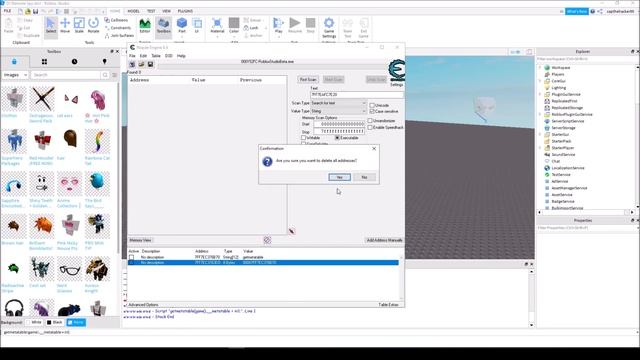
Task: Select the highlighted 8 Bytes address row
Action: [x=264, y=262]
